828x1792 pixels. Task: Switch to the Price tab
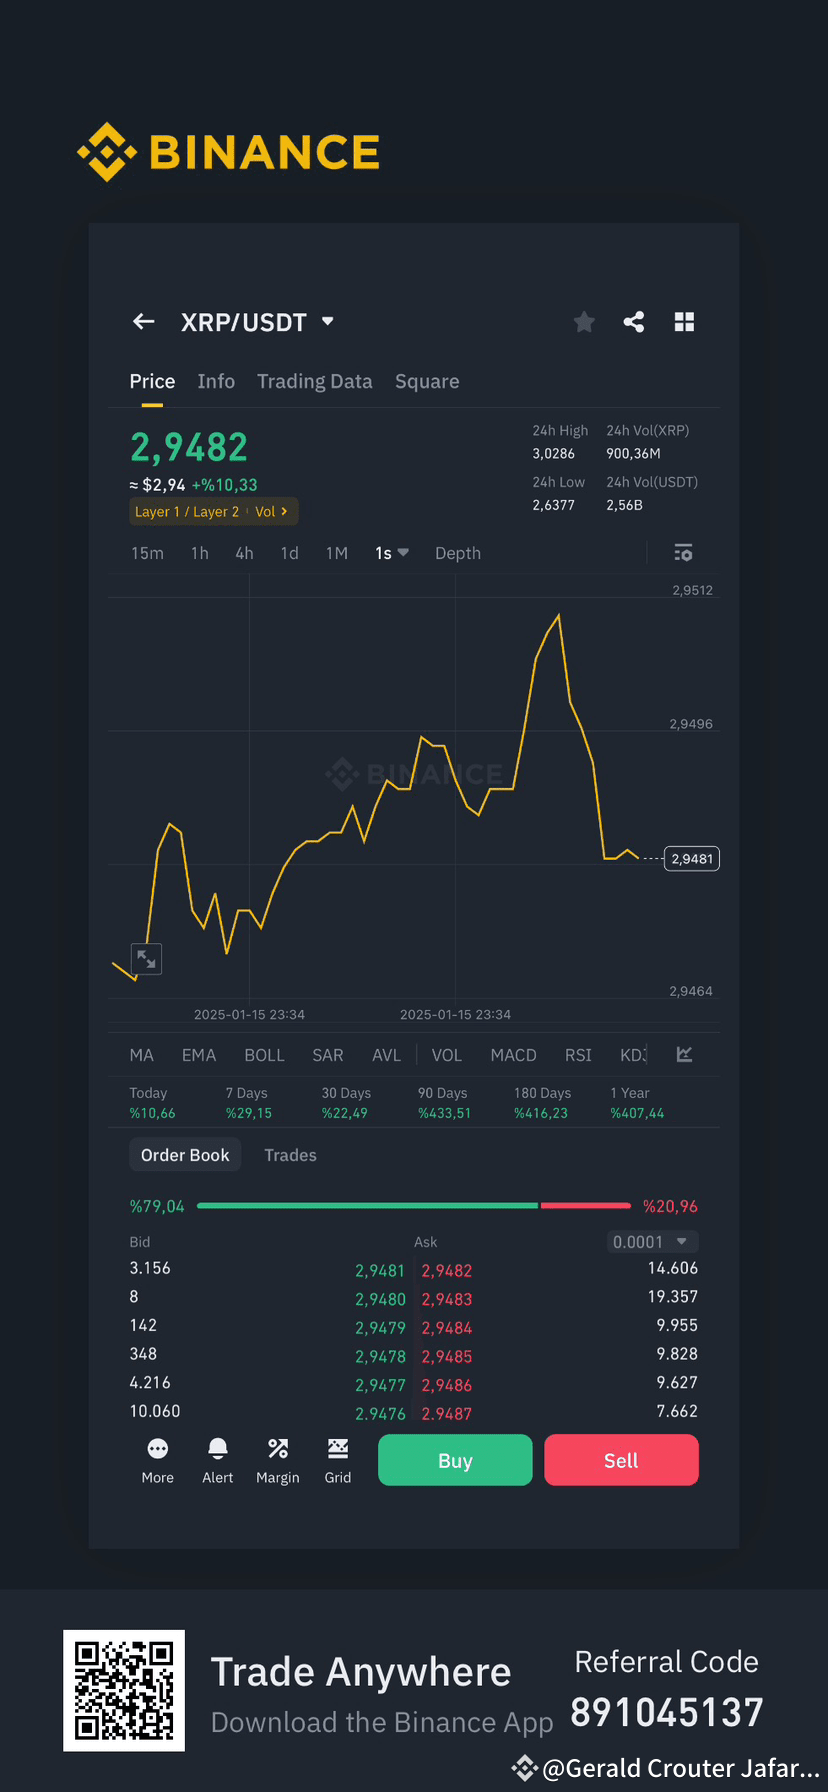pos(152,381)
